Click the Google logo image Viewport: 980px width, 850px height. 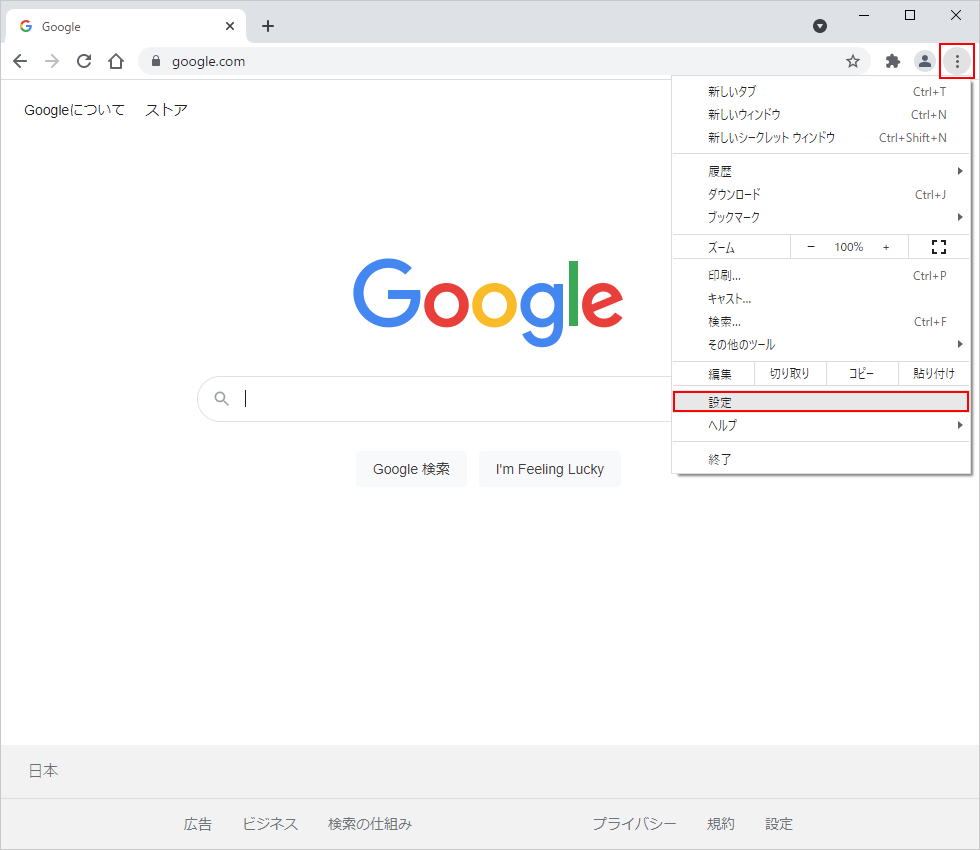click(488, 301)
